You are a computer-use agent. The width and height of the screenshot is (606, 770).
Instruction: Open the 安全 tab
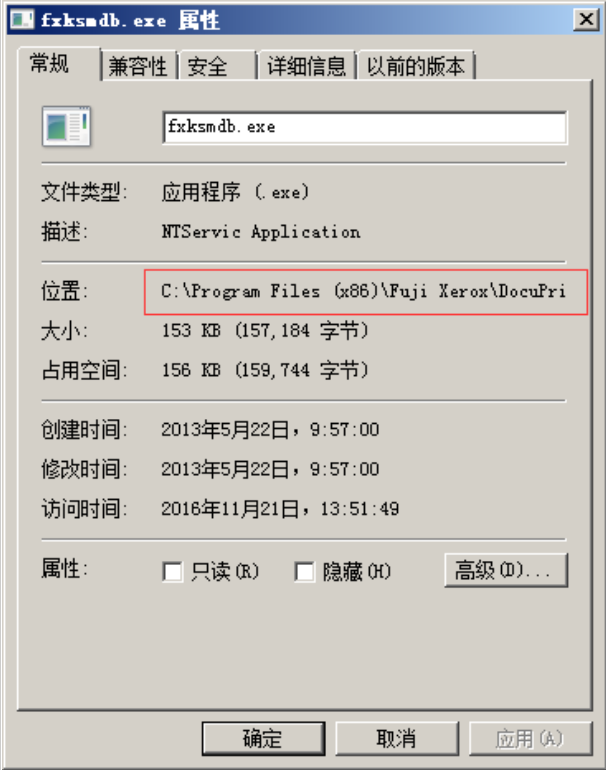[217, 66]
